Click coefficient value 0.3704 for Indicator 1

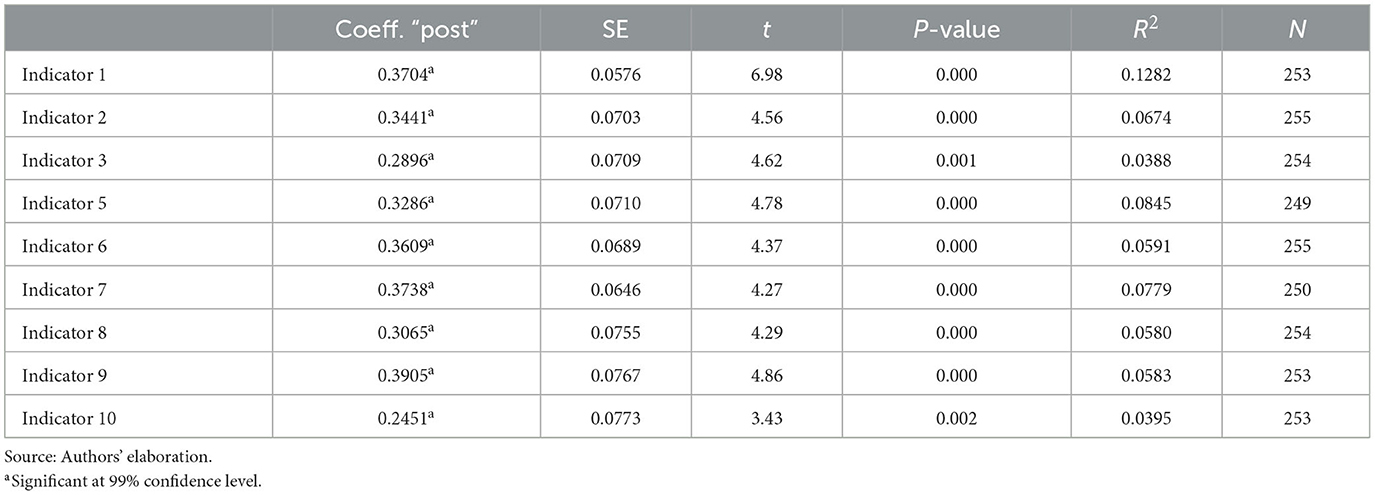405,73
